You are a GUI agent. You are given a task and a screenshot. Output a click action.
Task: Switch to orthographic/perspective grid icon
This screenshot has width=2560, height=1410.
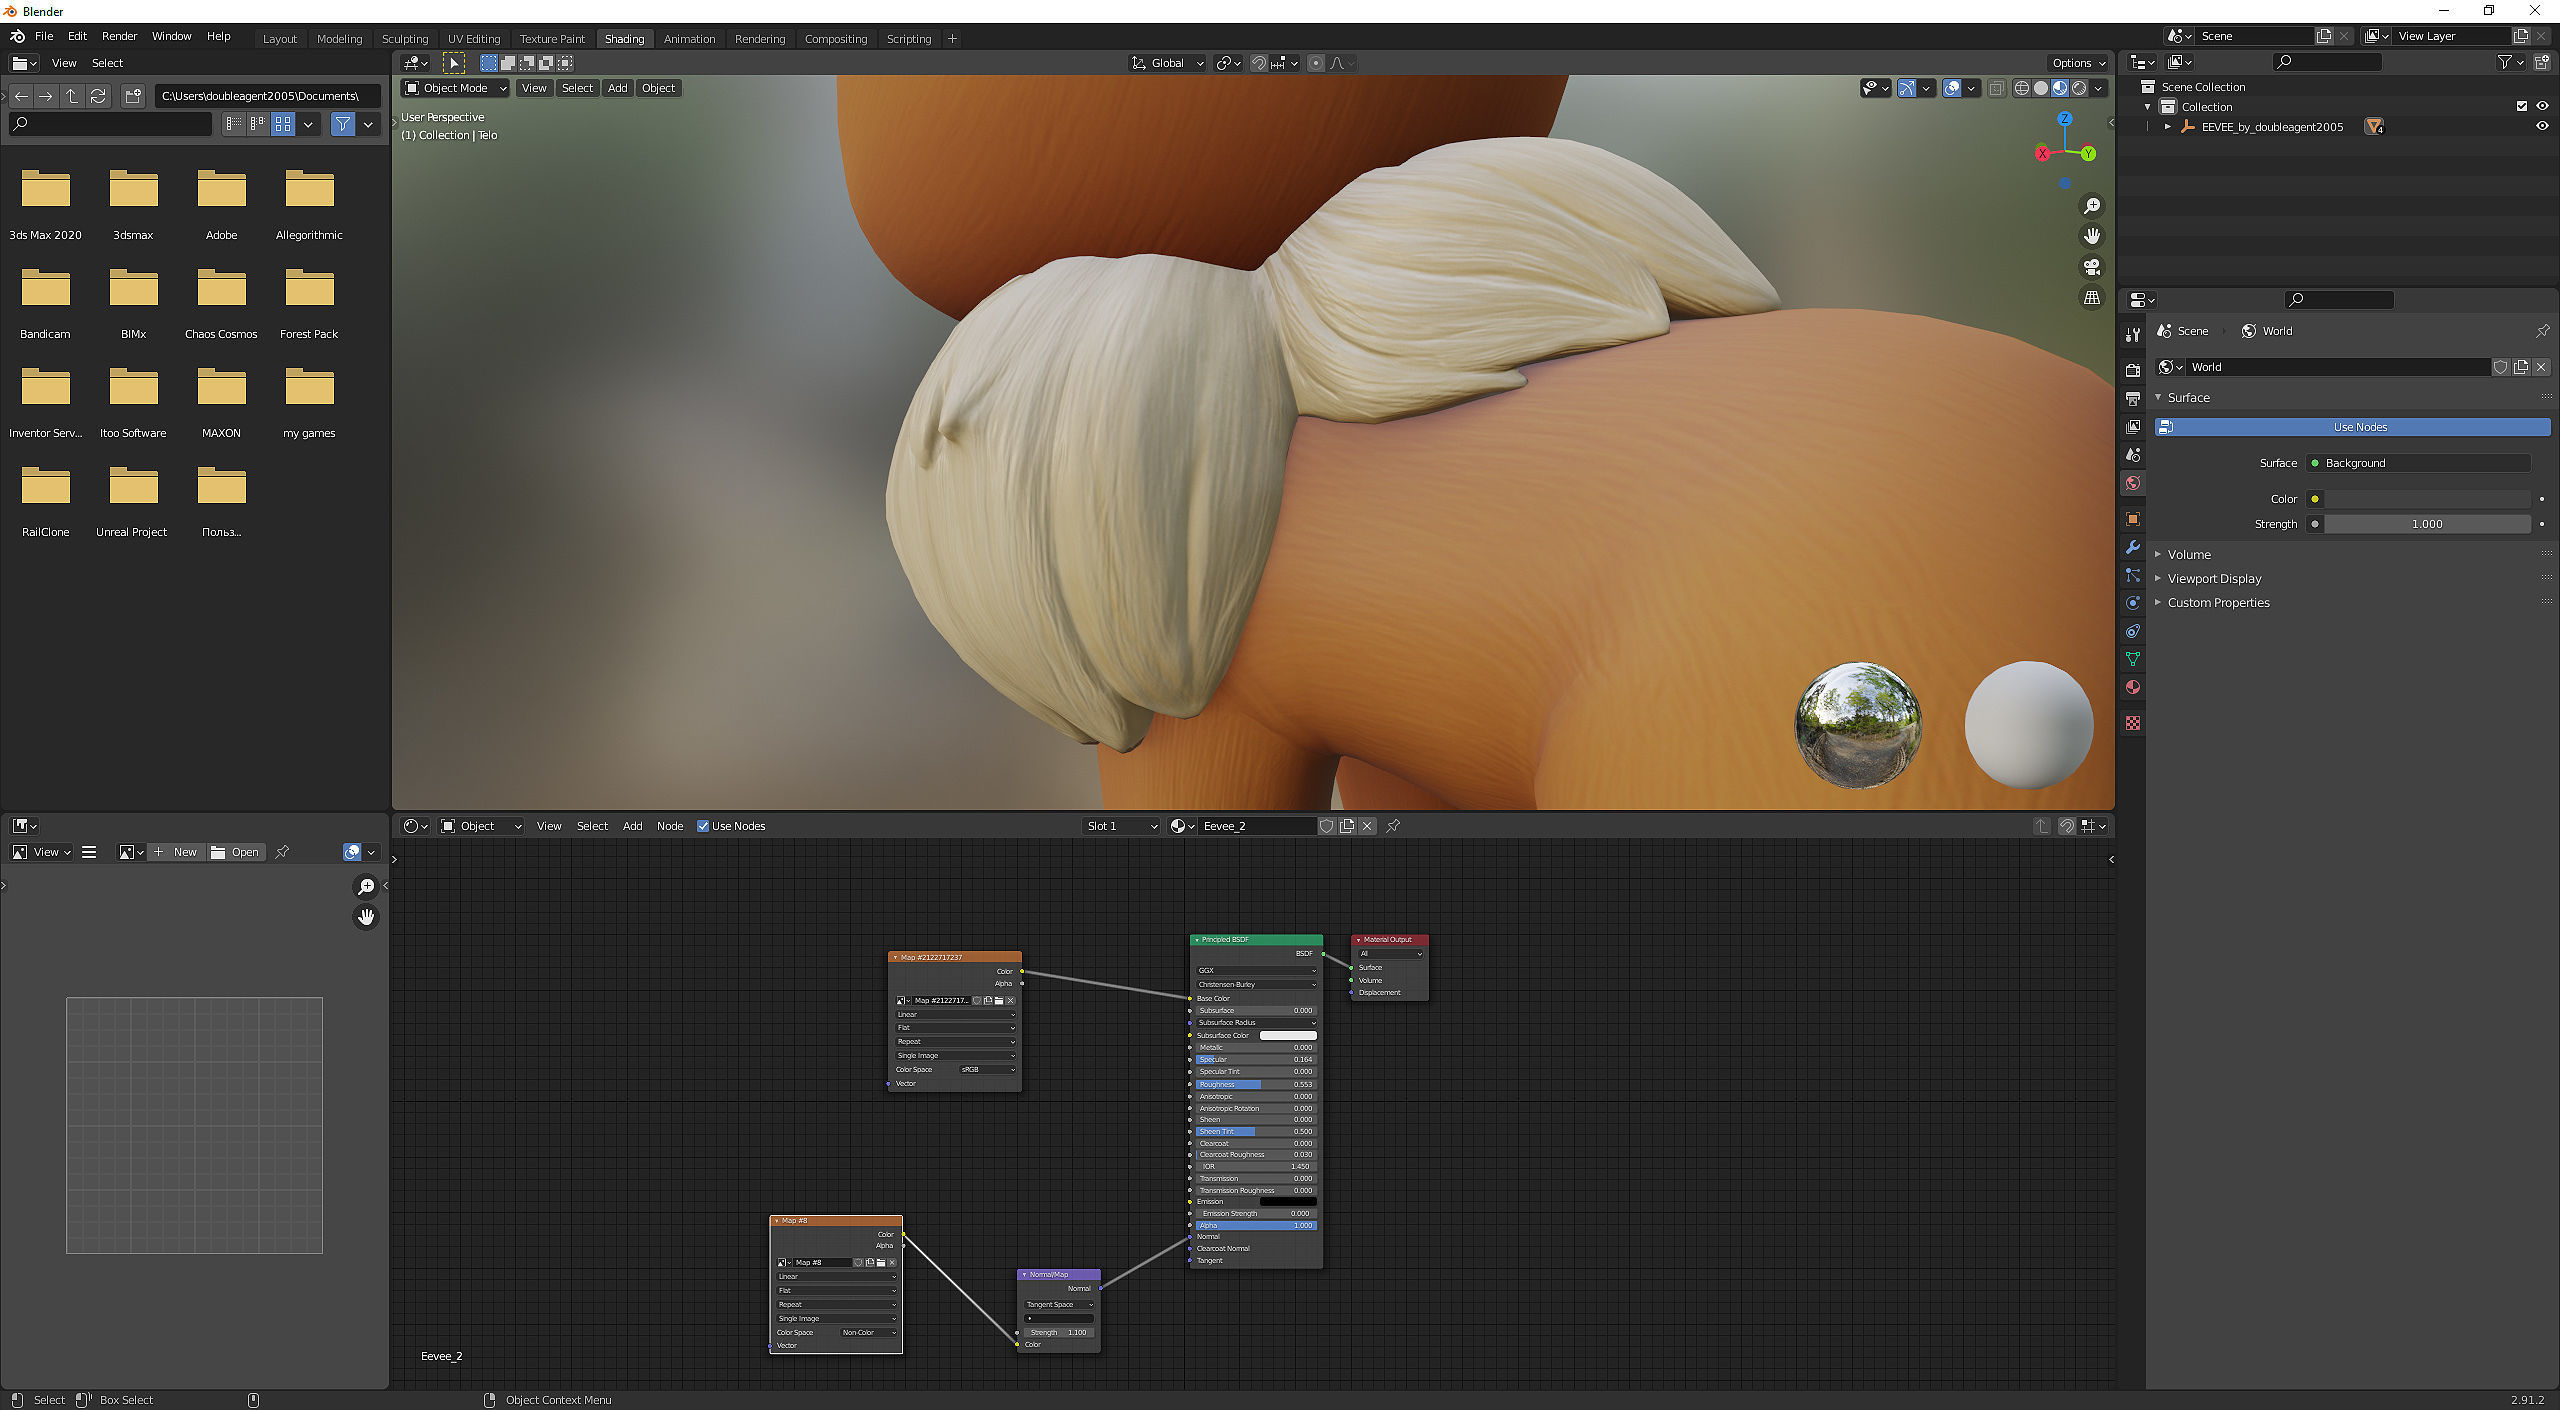pyautogui.click(x=2091, y=298)
